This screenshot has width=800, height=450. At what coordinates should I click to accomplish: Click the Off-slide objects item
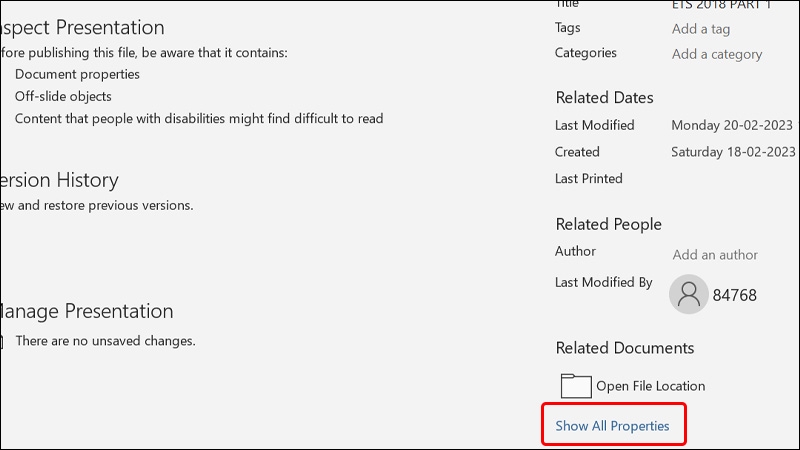pyautogui.click(x=63, y=96)
